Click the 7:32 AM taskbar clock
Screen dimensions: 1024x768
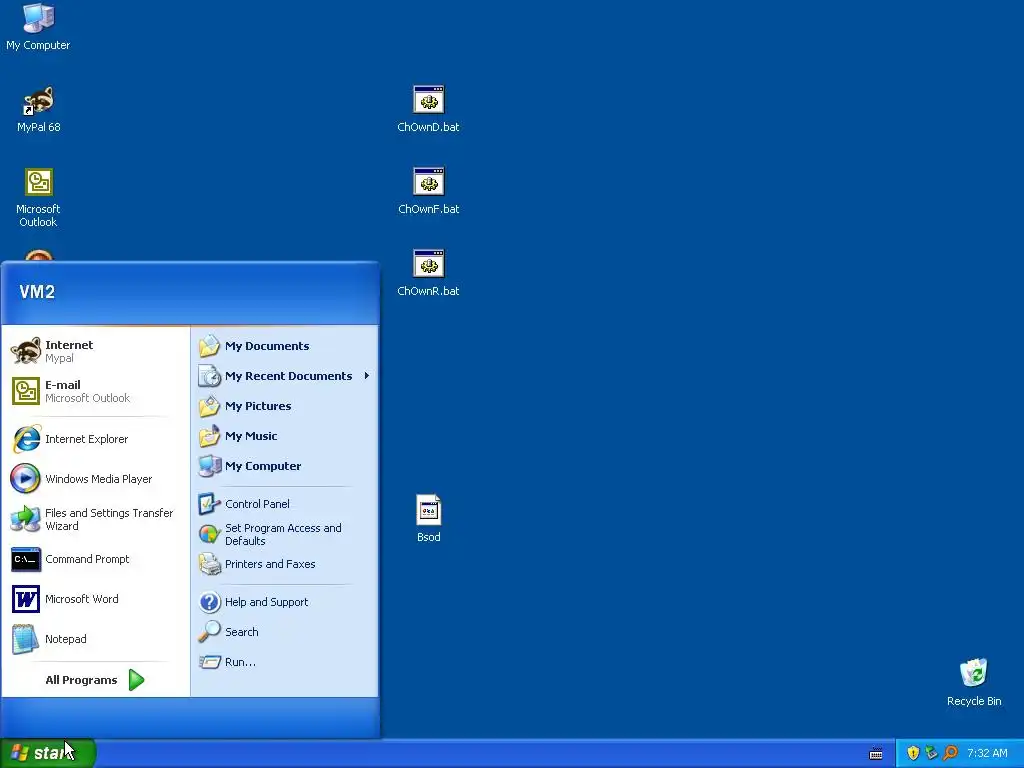[x=987, y=753]
